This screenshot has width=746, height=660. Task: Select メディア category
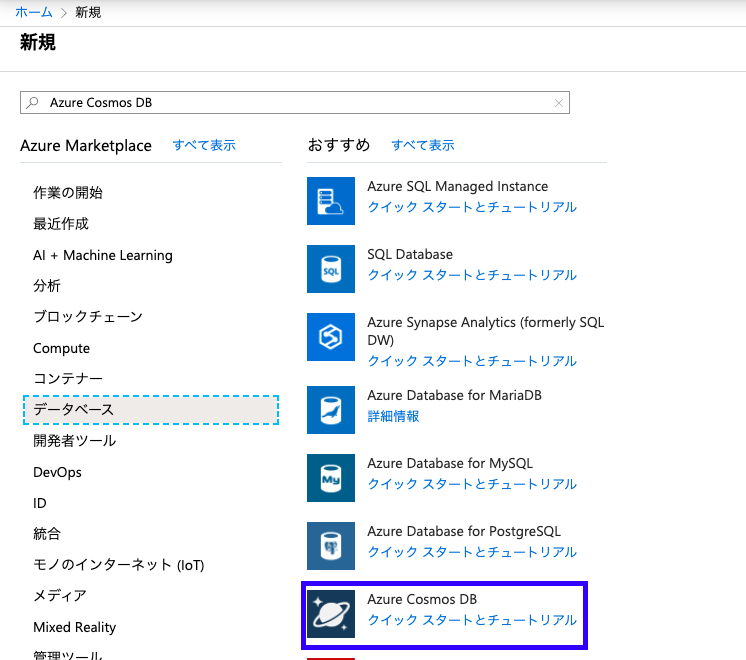(60, 596)
